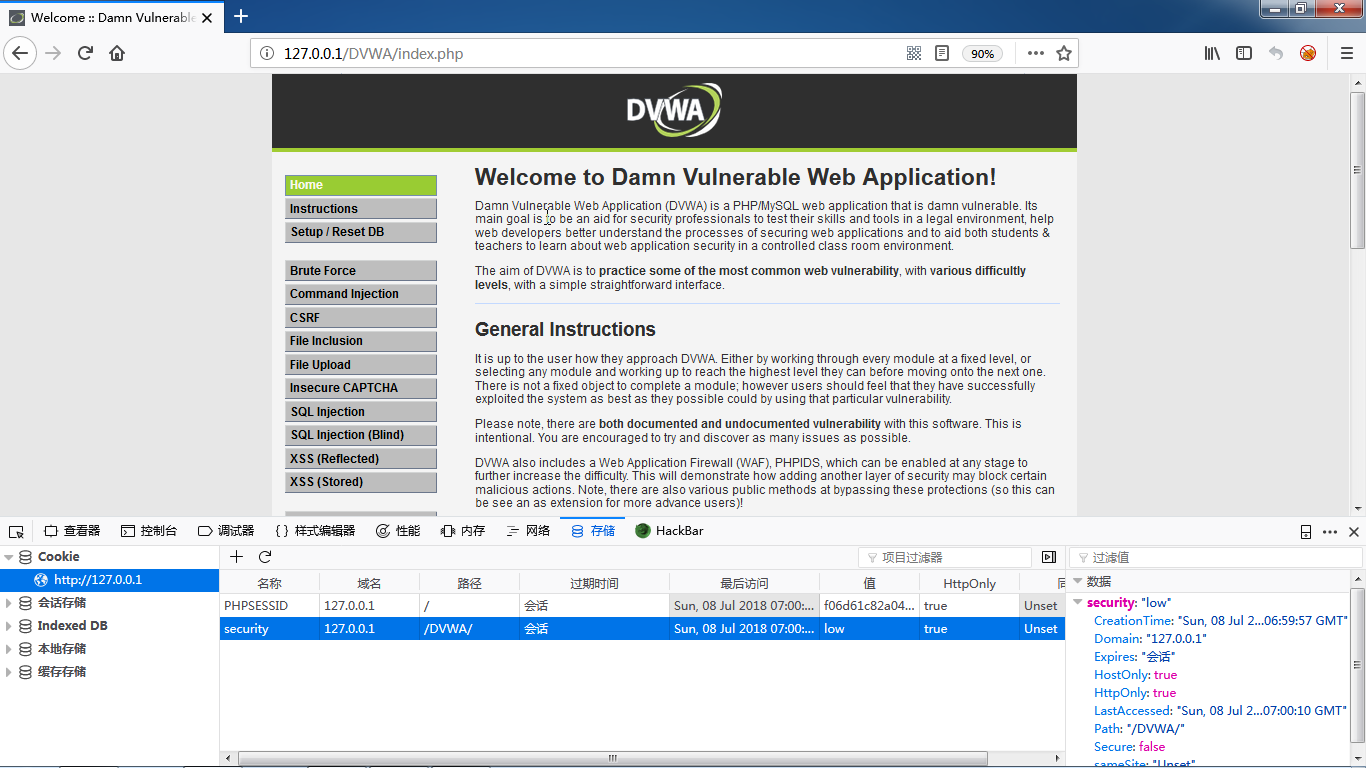Image resolution: width=1366 pixels, height=768 pixels.
Task: Click the Brute Force menu button
Action: (360, 271)
